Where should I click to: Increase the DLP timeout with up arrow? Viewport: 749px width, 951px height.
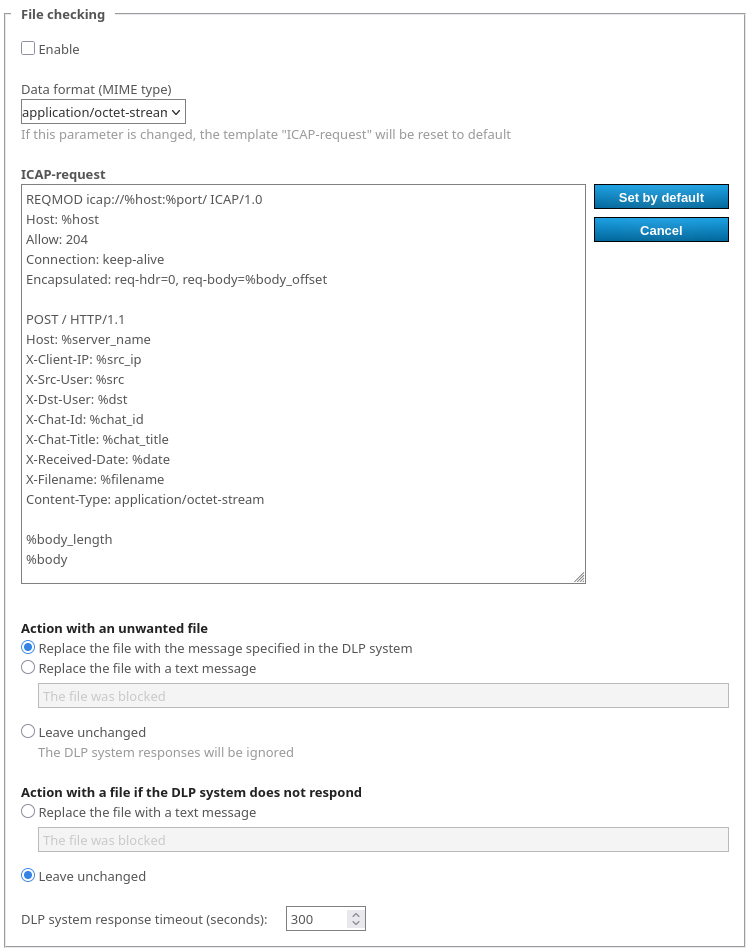[356, 913]
